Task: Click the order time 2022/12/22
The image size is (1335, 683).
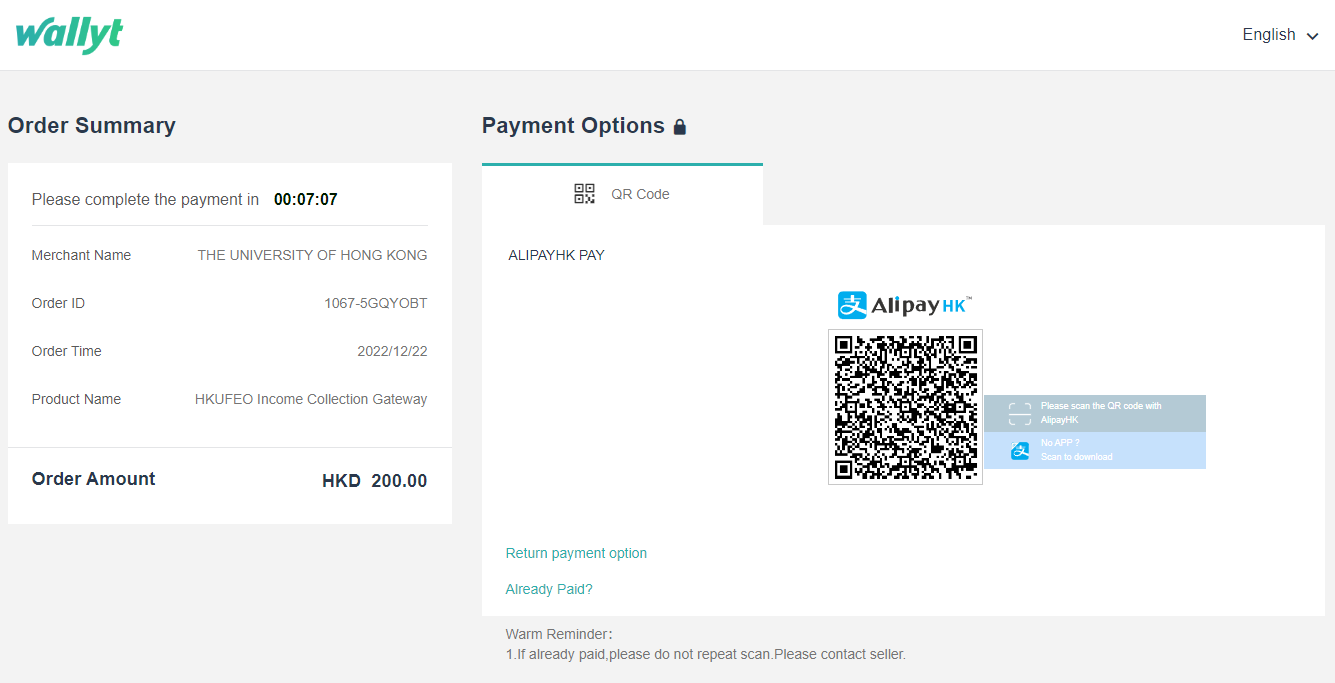Action: [x=392, y=351]
